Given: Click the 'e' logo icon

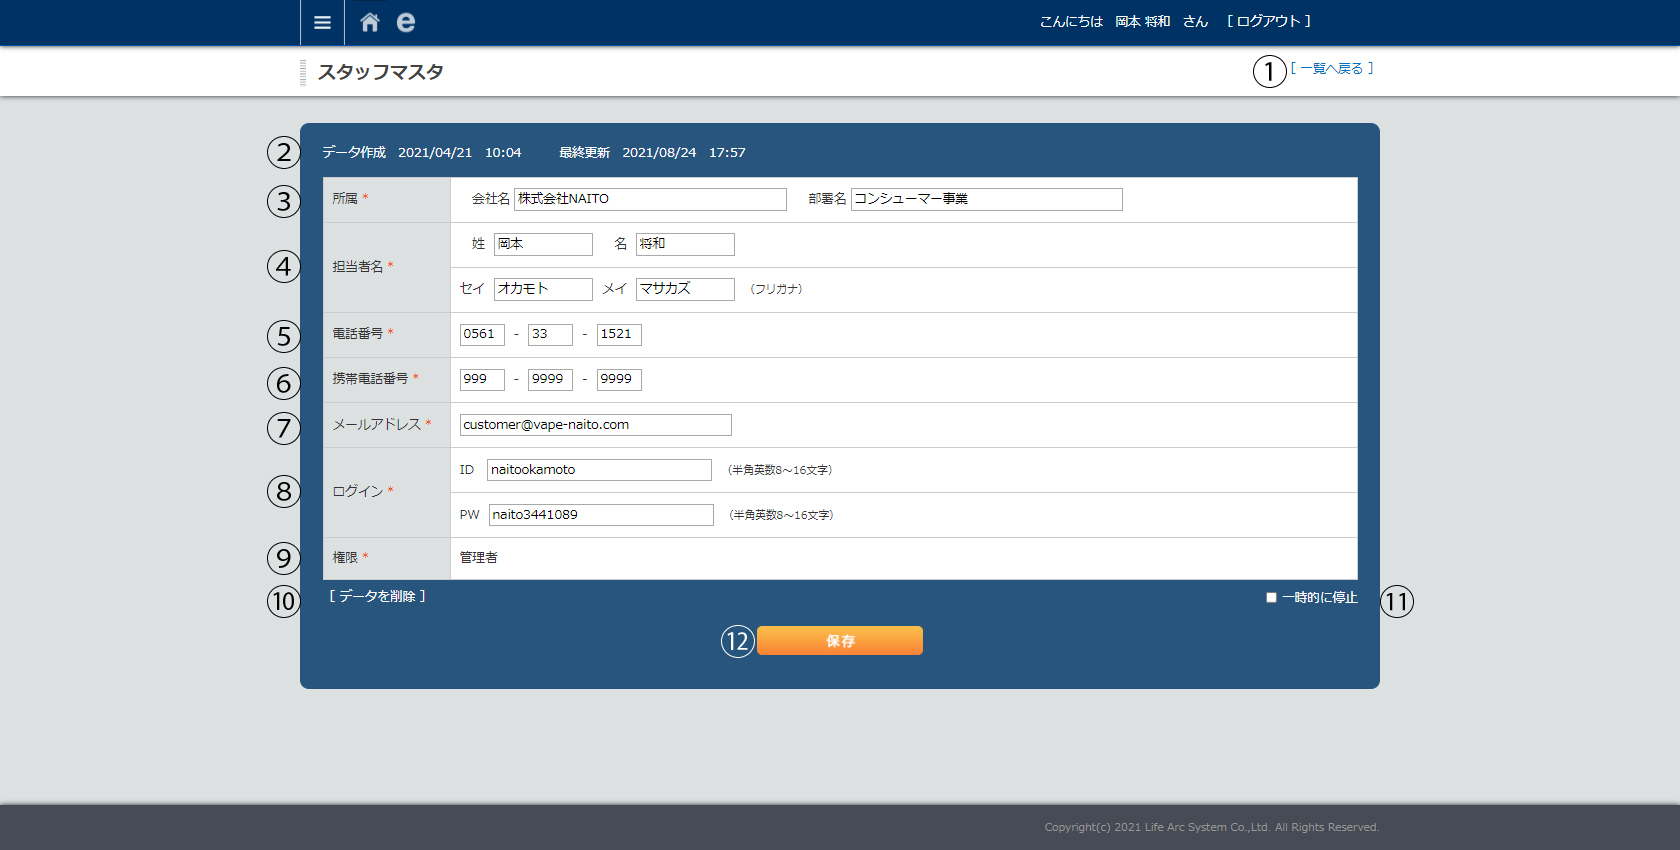Looking at the screenshot, I should [x=405, y=22].
